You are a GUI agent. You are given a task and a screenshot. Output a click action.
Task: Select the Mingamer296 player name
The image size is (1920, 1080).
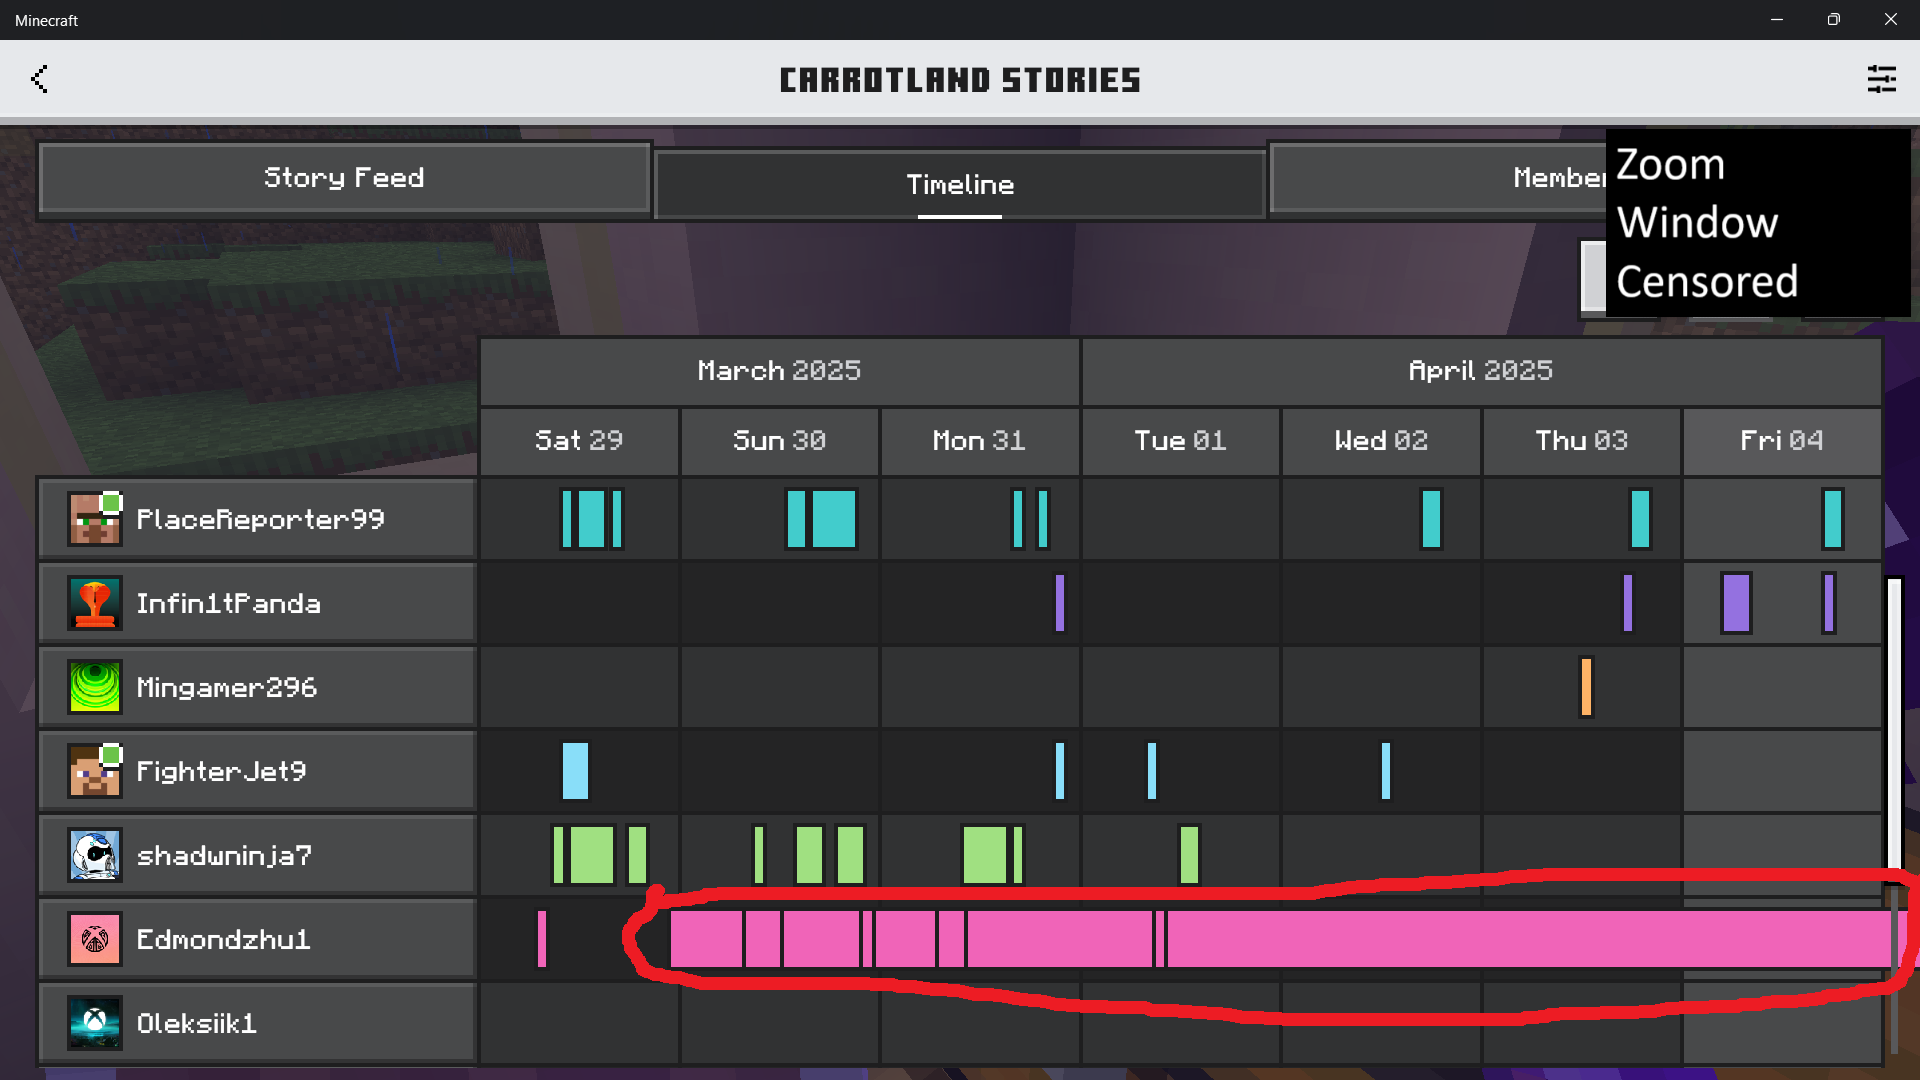pos(227,687)
